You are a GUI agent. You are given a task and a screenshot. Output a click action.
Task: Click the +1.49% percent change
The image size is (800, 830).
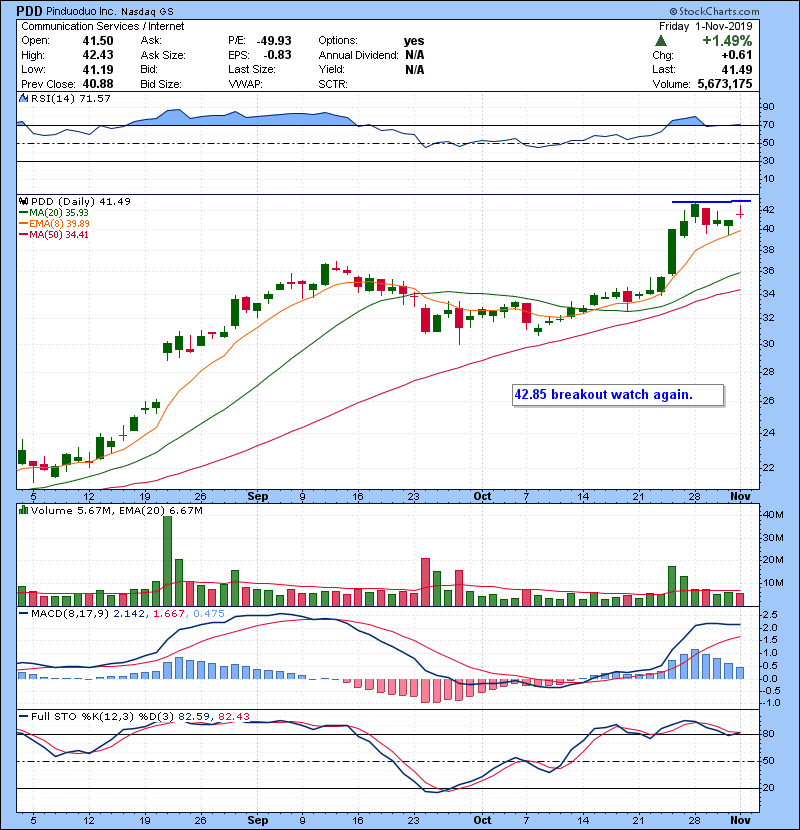coord(727,41)
